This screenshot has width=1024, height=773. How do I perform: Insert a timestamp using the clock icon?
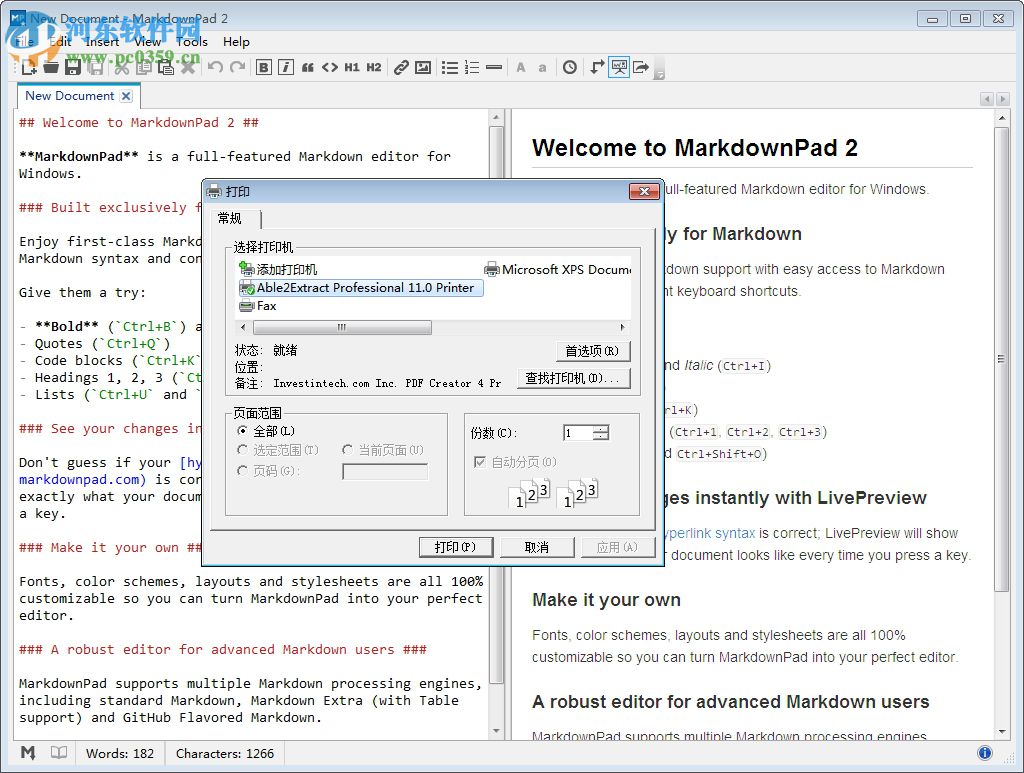click(570, 67)
